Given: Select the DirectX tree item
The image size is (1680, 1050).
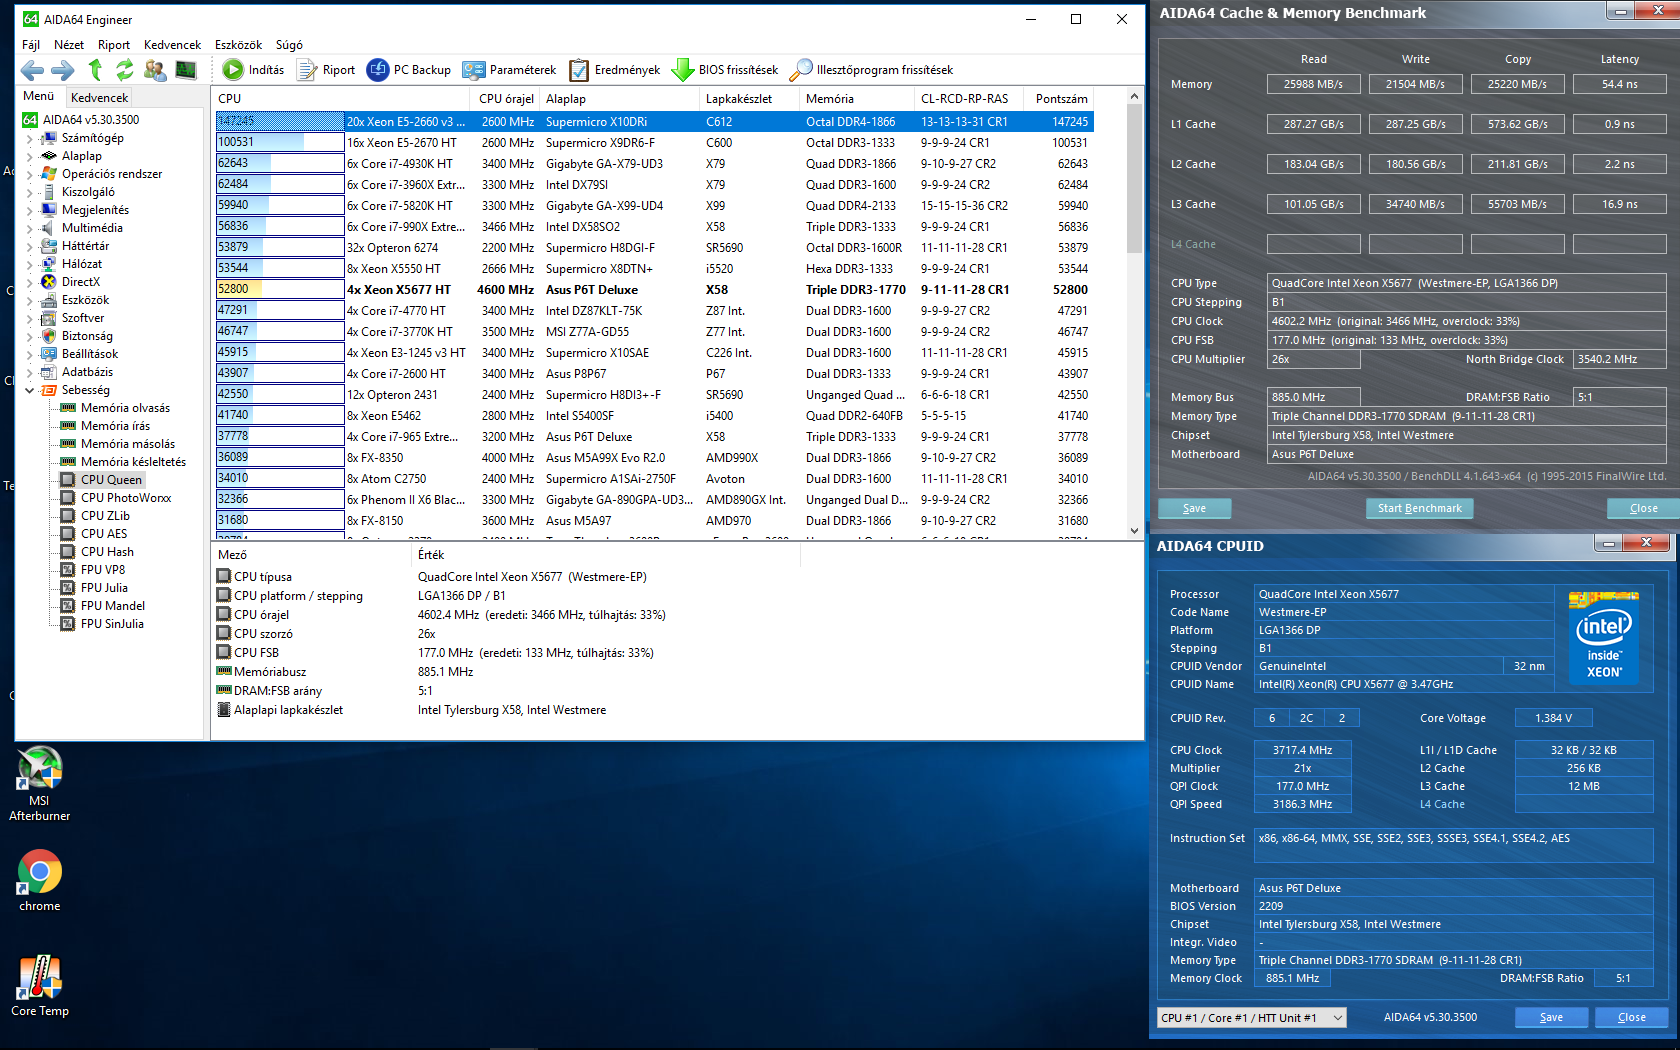Looking at the screenshot, I should [x=80, y=282].
